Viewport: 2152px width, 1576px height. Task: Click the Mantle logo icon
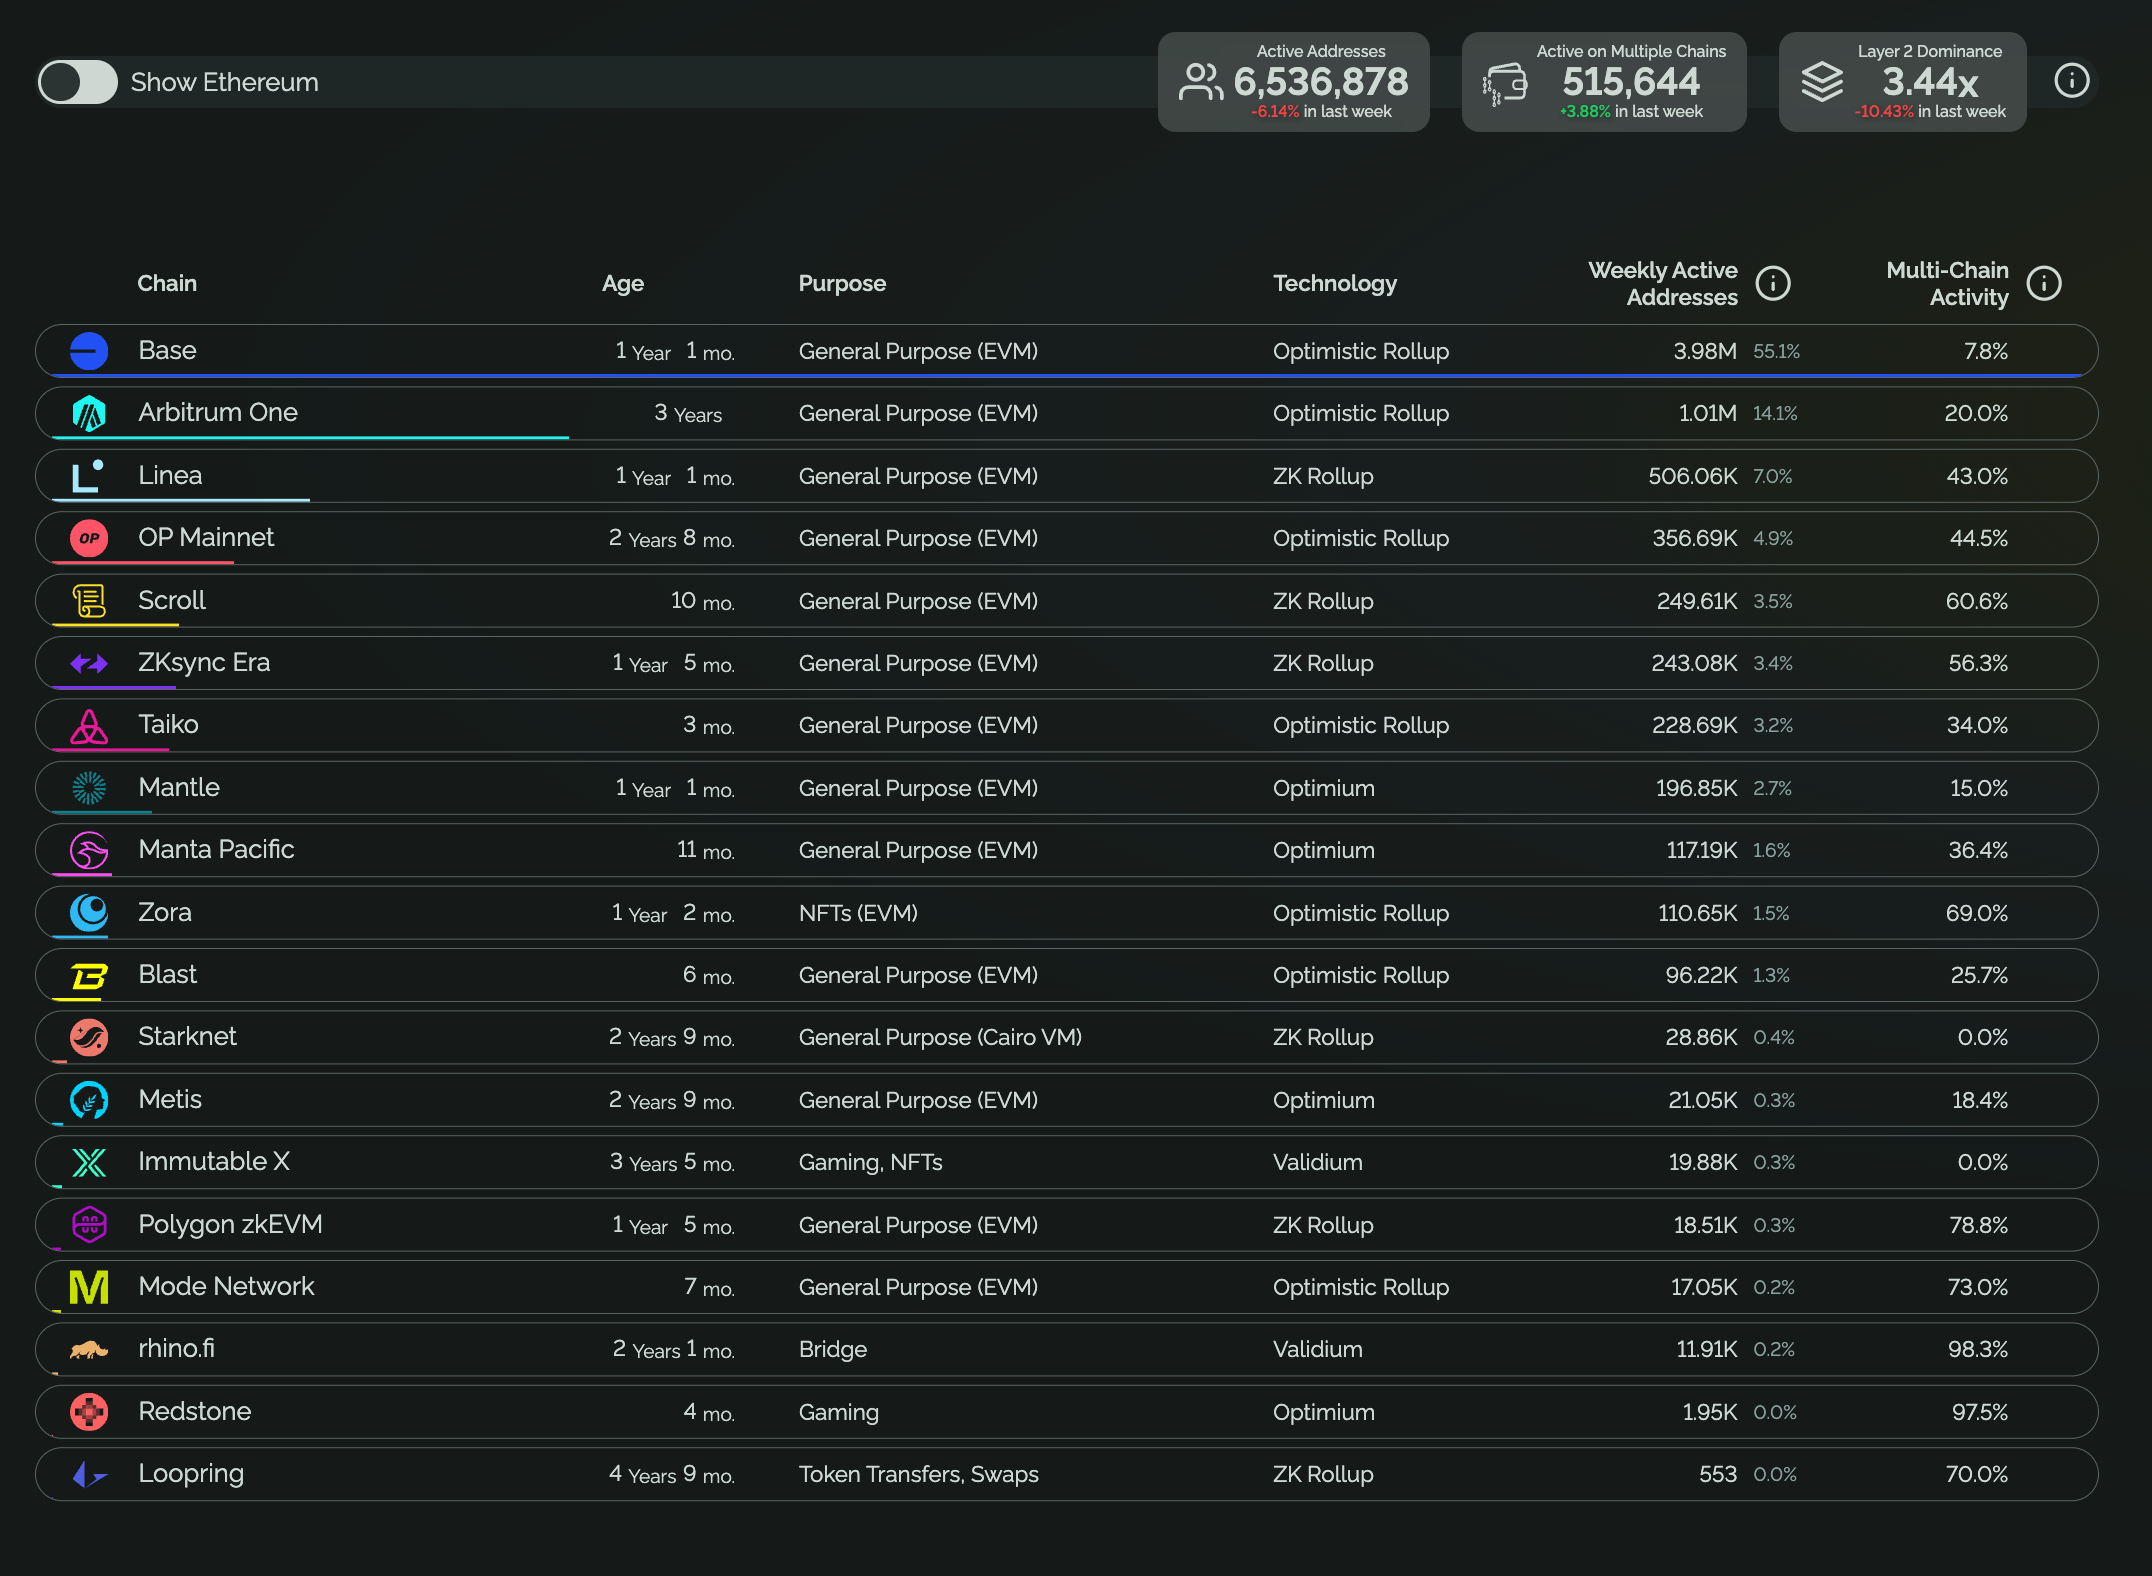(89, 788)
